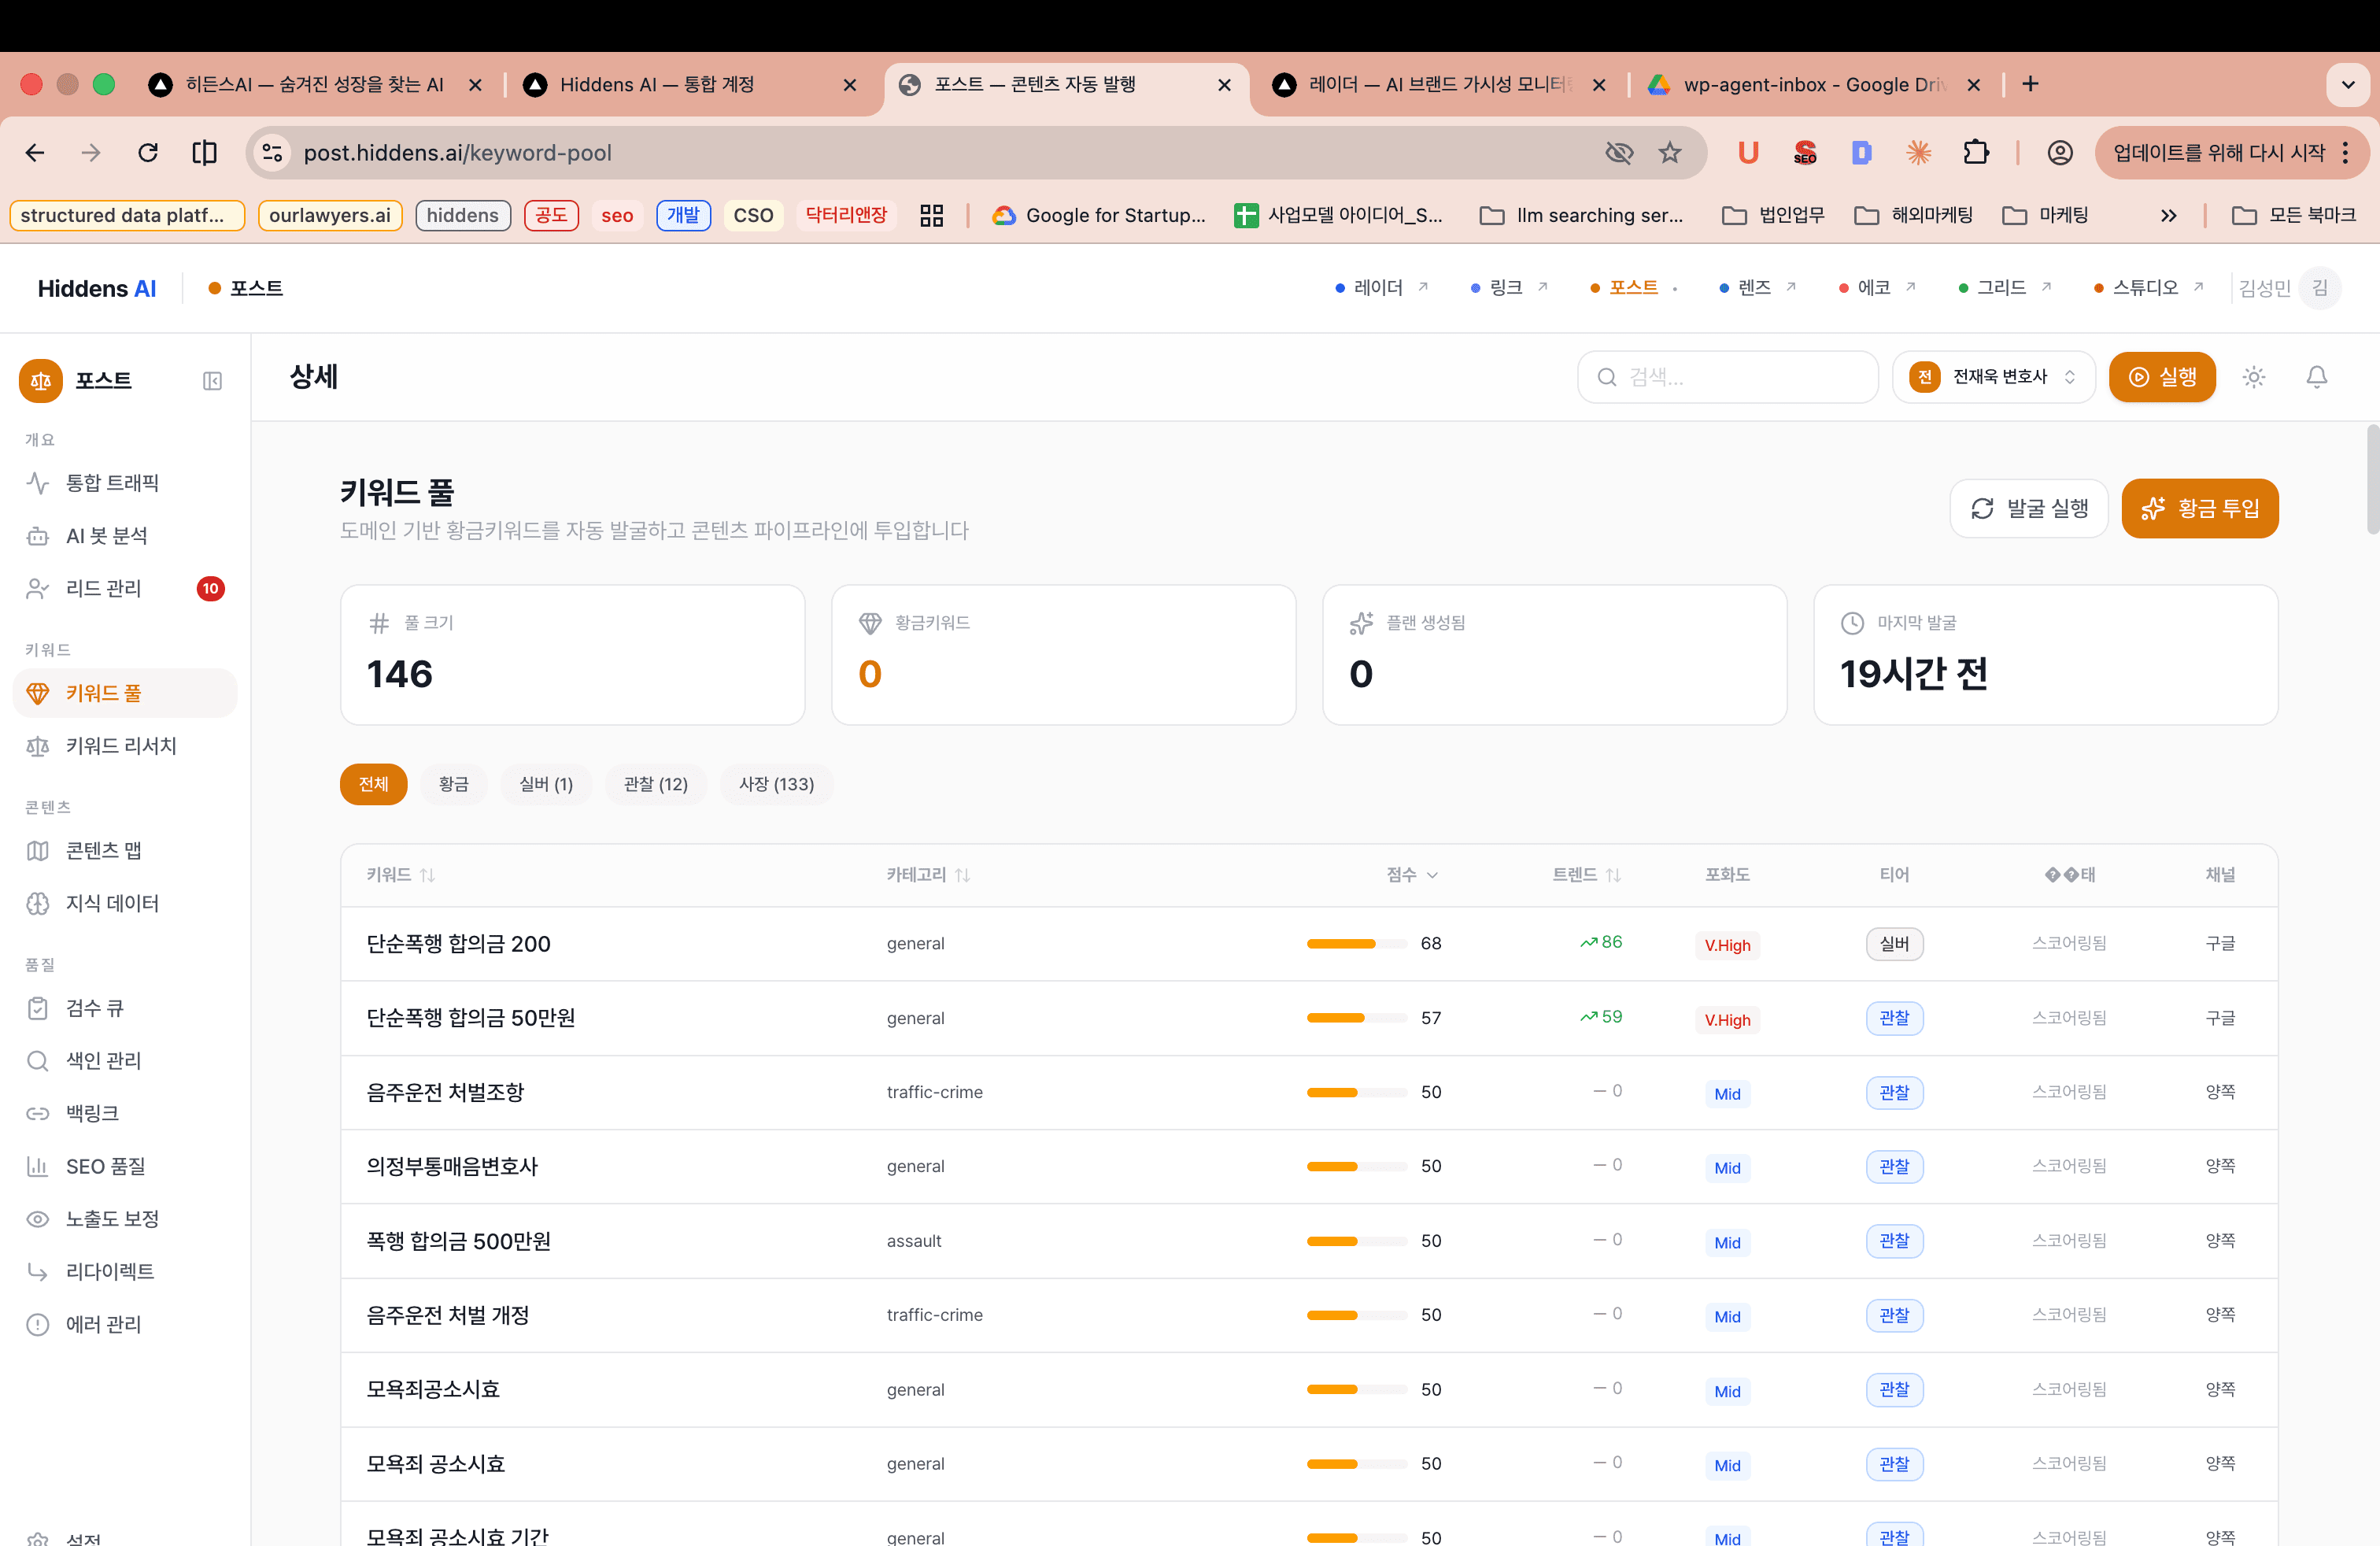Open 렌즈 product link in header

pyautogui.click(x=1758, y=288)
